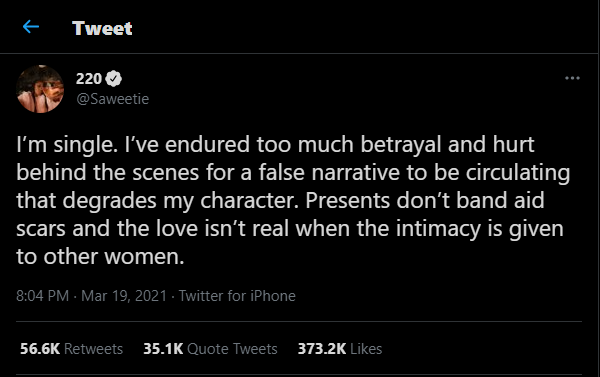Click the verified checkmark badge
600x377 pixels.
tap(113, 78)
